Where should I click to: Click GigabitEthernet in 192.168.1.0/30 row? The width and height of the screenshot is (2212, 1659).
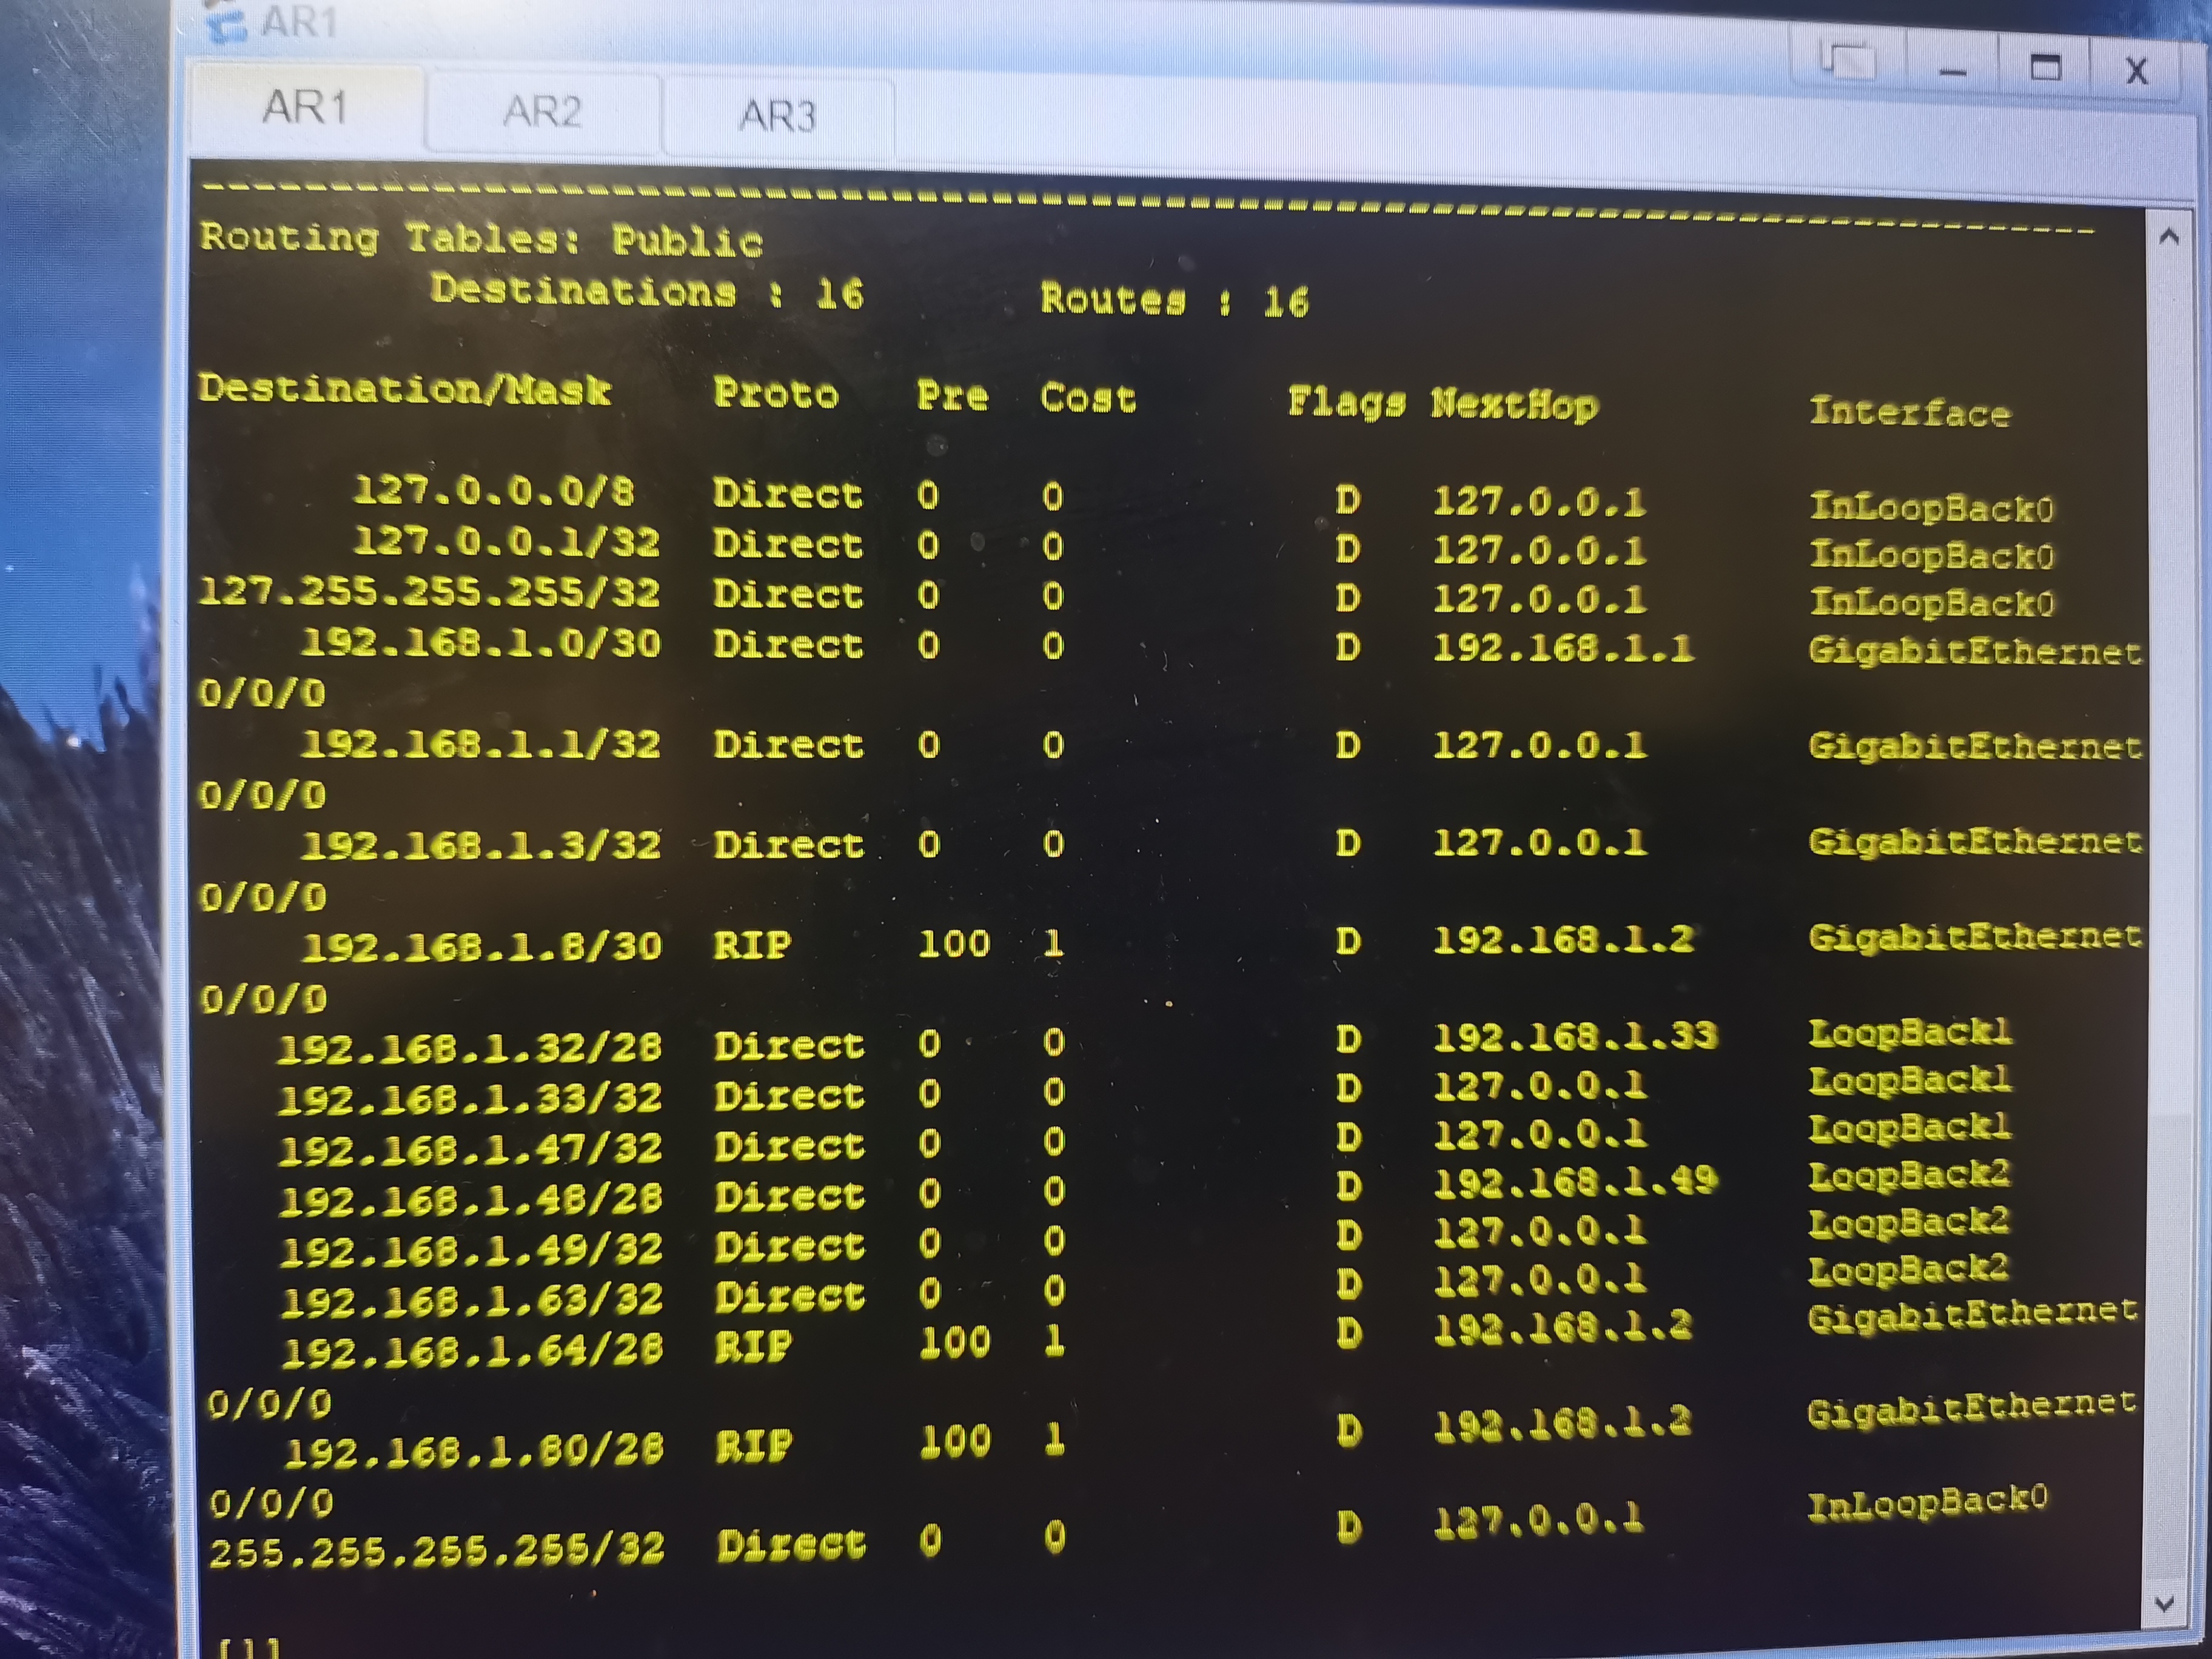[x=1975, y=651]
